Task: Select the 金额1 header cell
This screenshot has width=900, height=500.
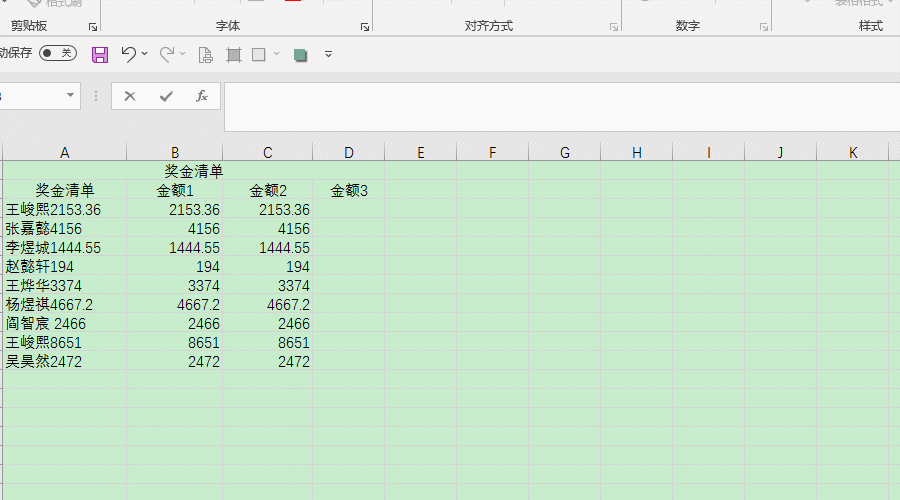Action: 174,190
